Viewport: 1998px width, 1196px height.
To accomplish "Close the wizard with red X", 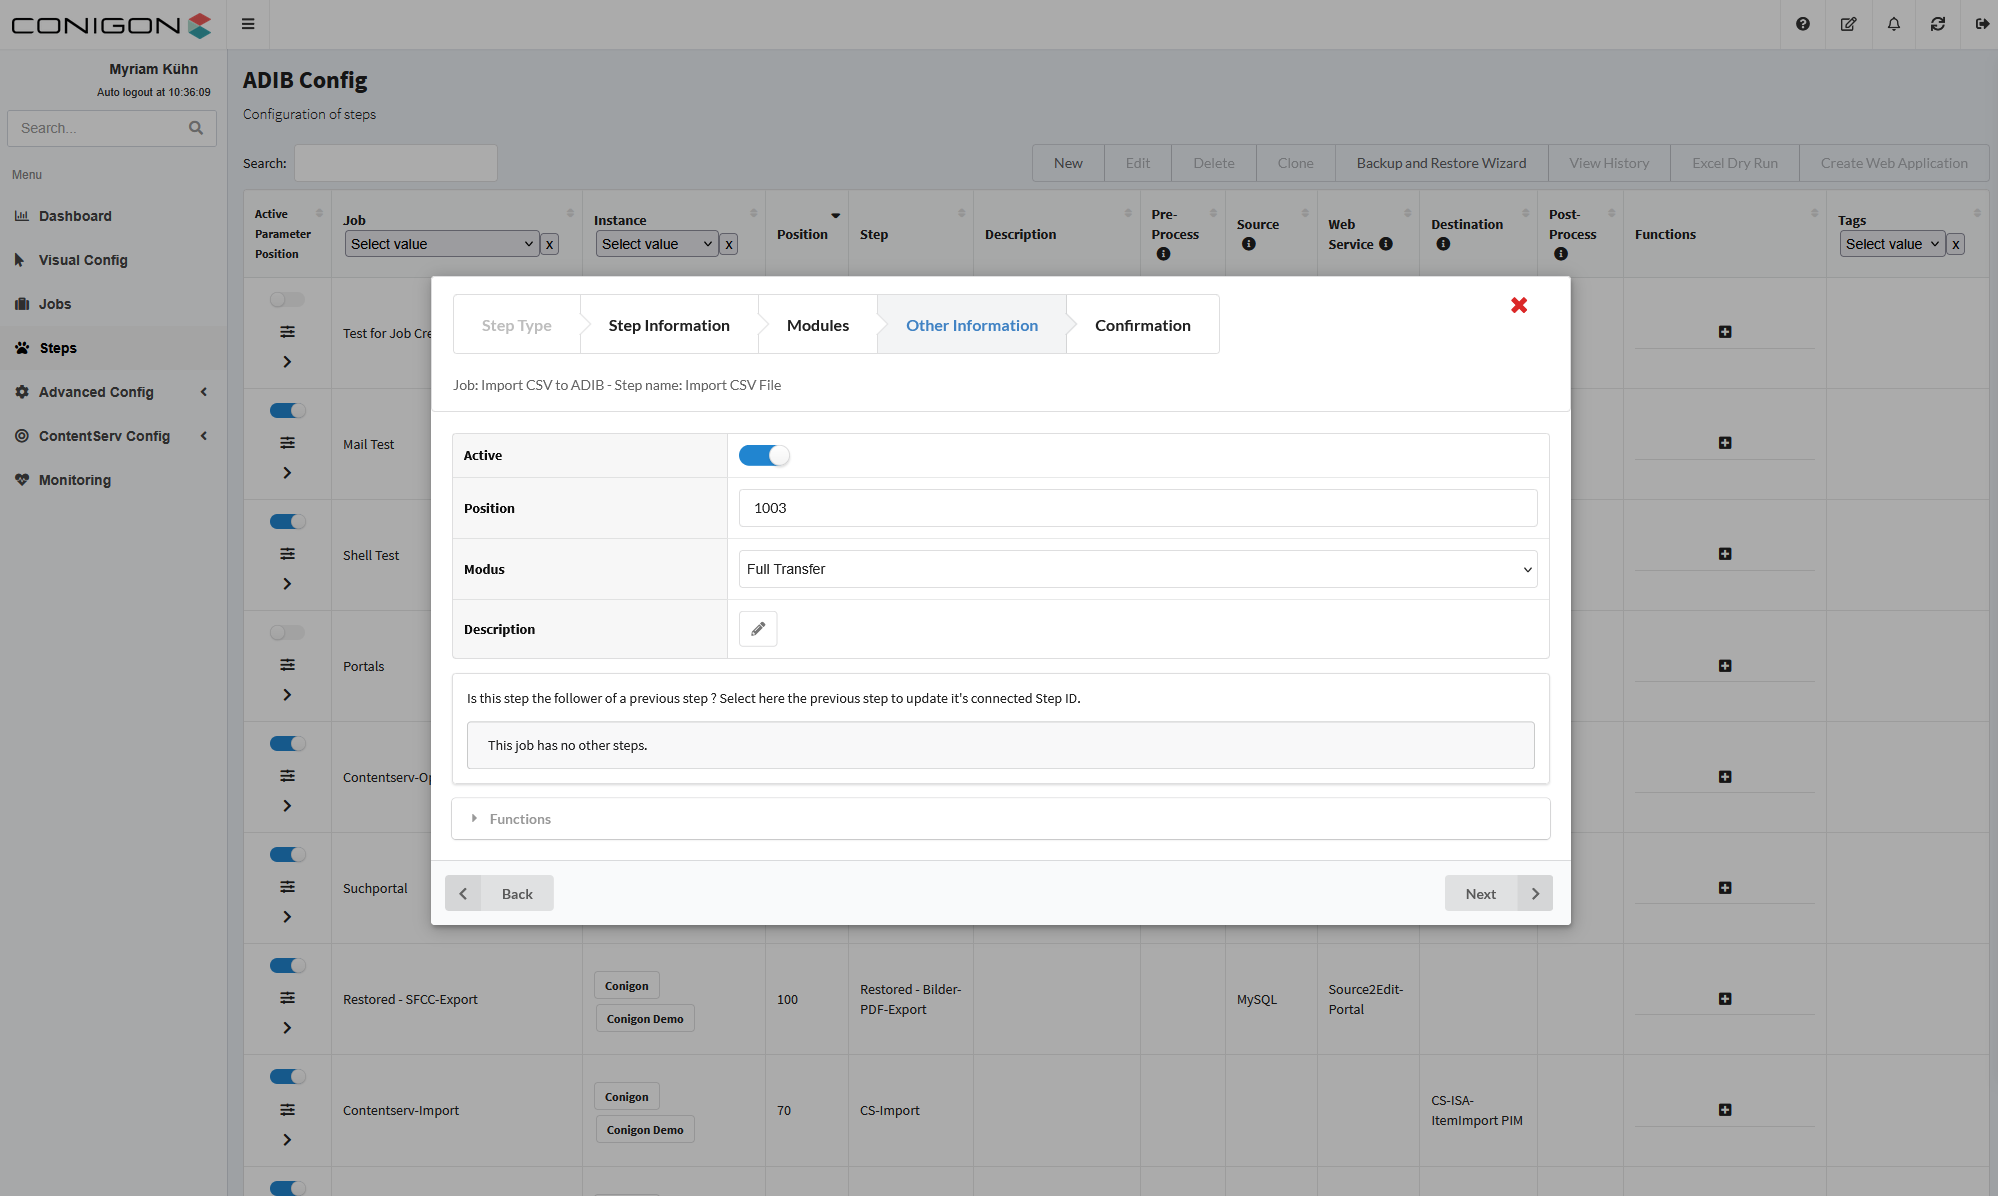I will (1519, 305).
